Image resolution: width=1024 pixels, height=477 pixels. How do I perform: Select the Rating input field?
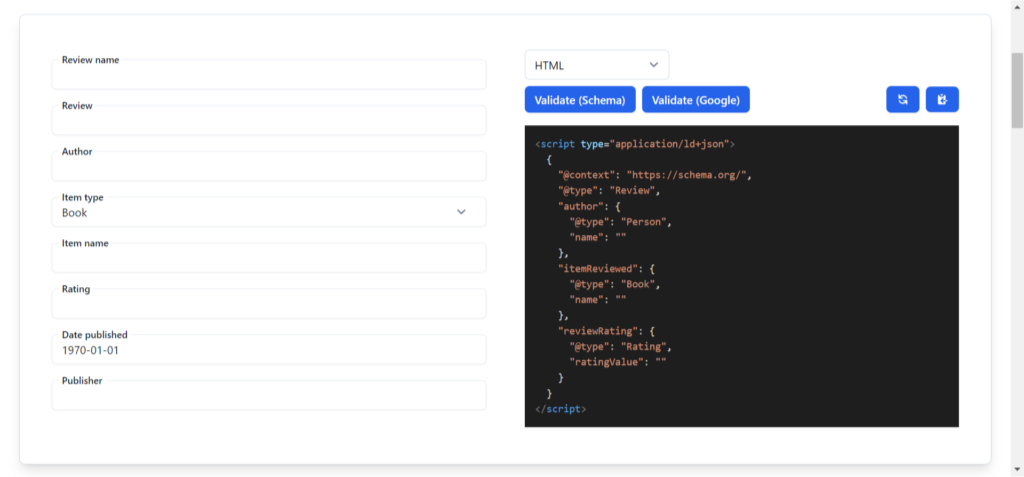click(x=269, y=303)
